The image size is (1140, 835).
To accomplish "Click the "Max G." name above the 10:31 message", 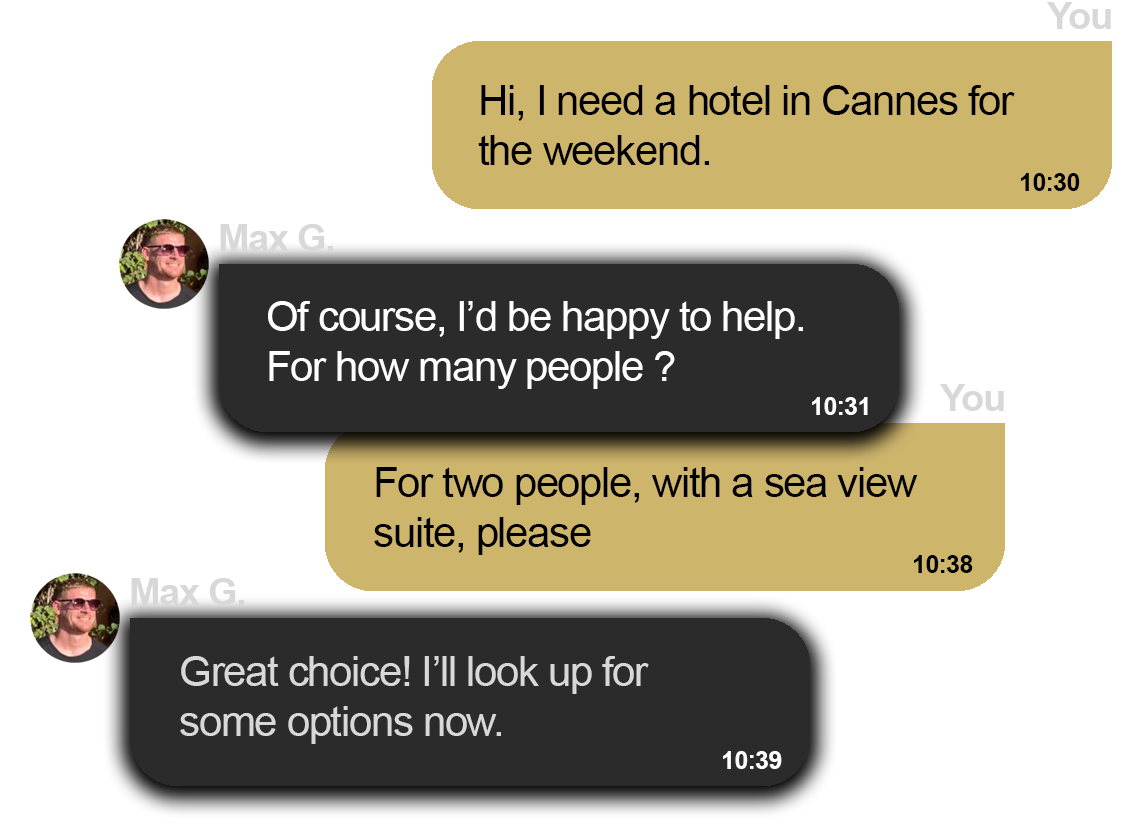I will pyautogui.click(x=276, y=239).
